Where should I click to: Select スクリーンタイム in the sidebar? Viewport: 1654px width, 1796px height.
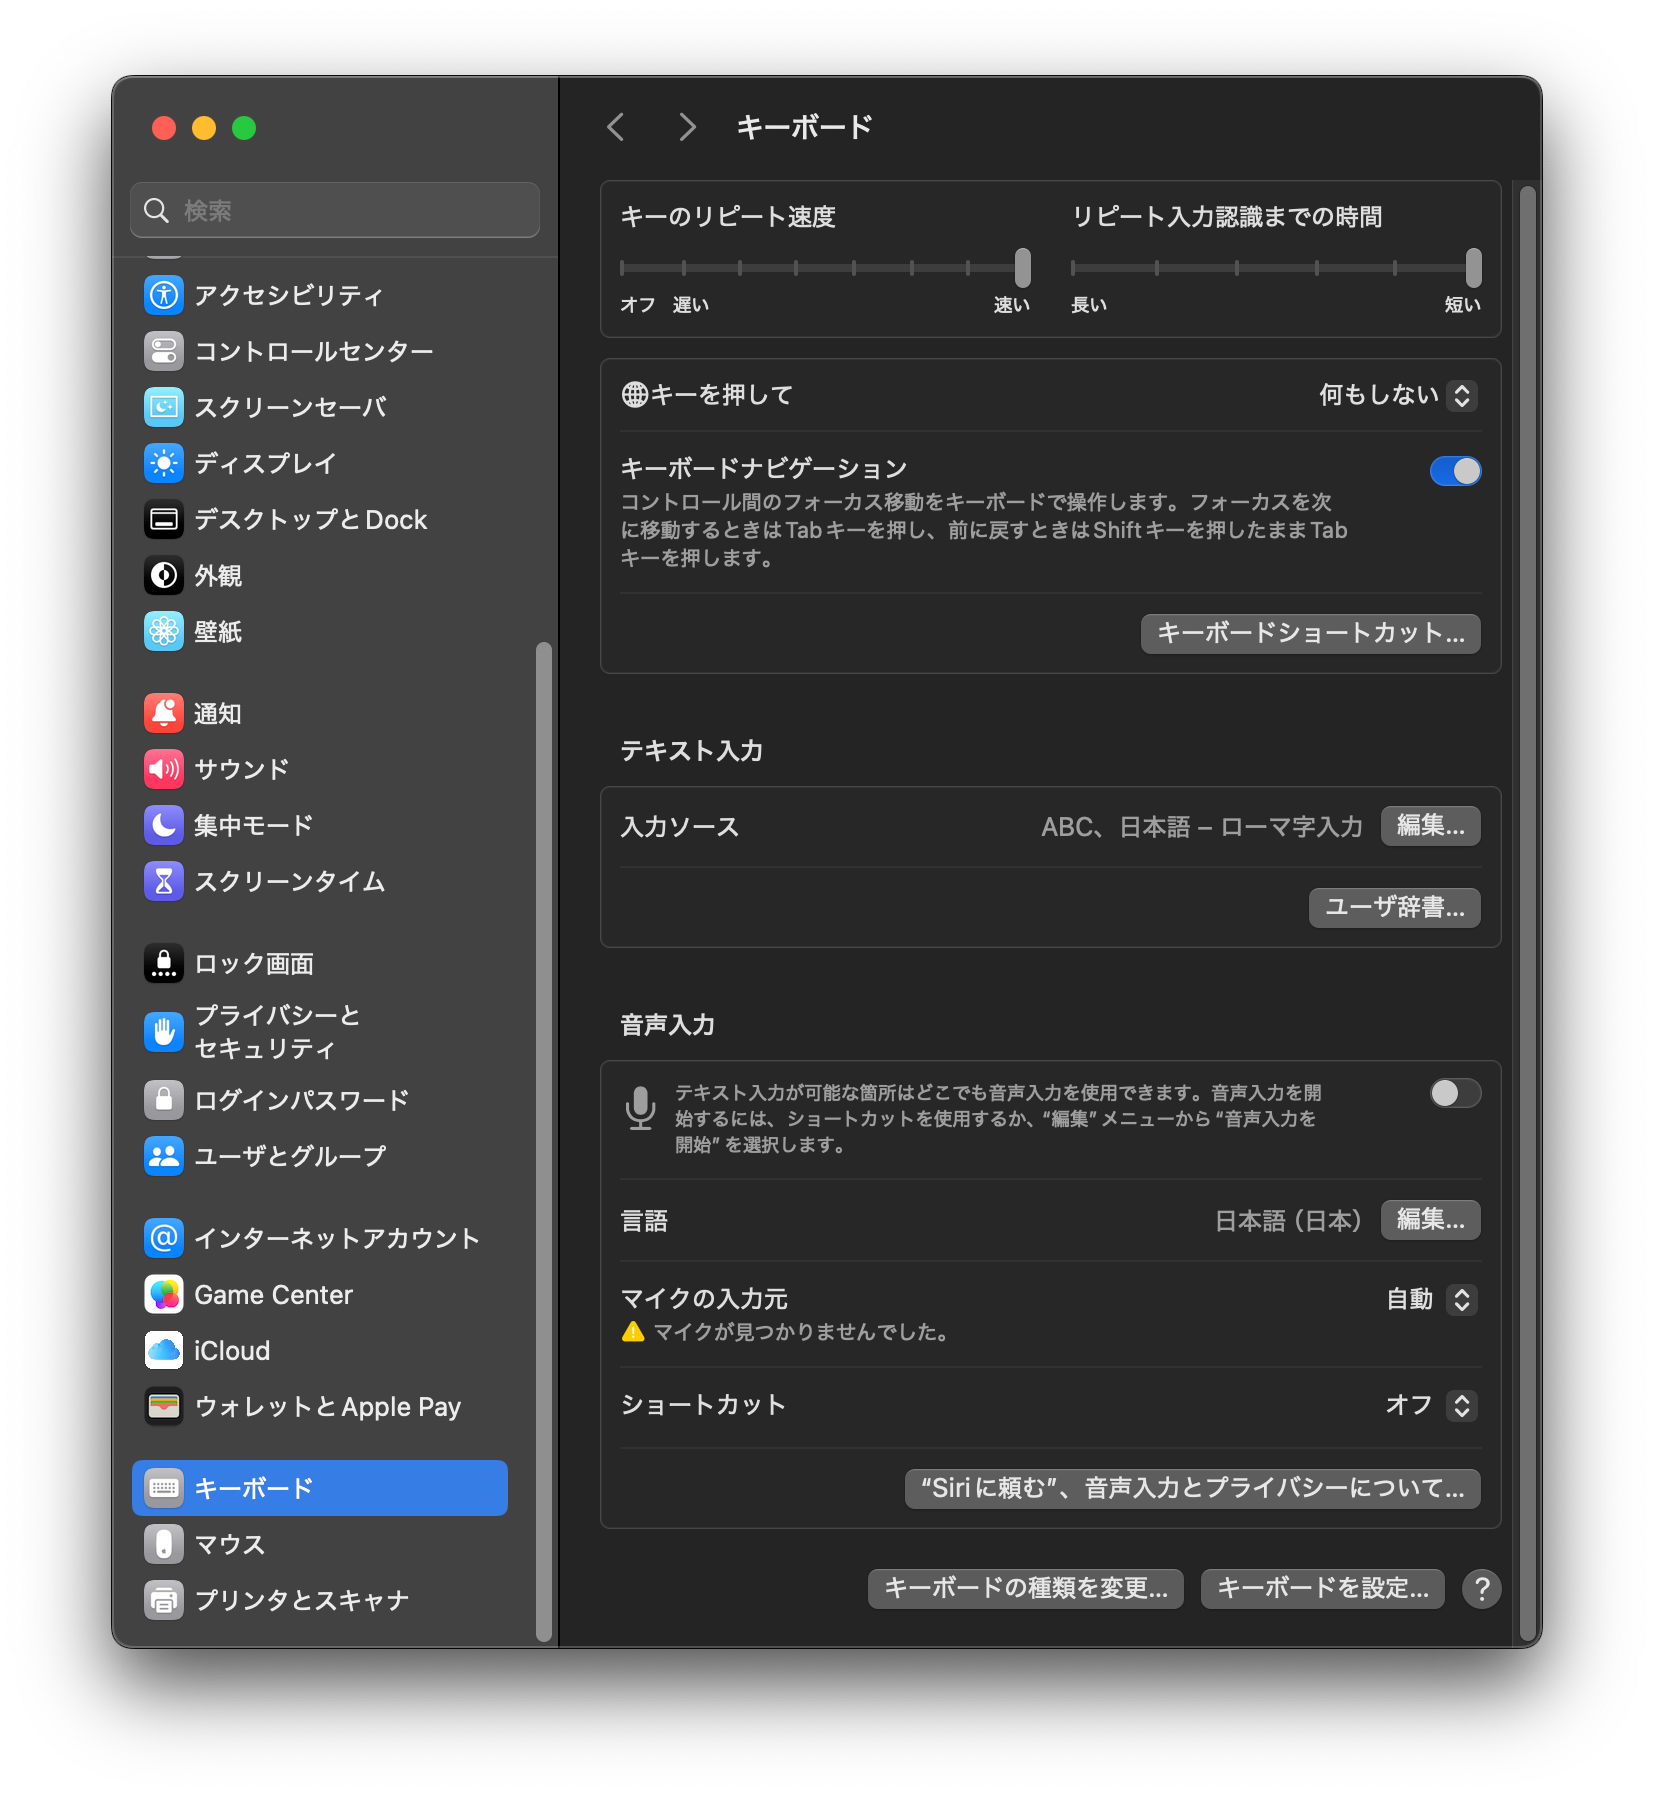click(x=288, y=881)
